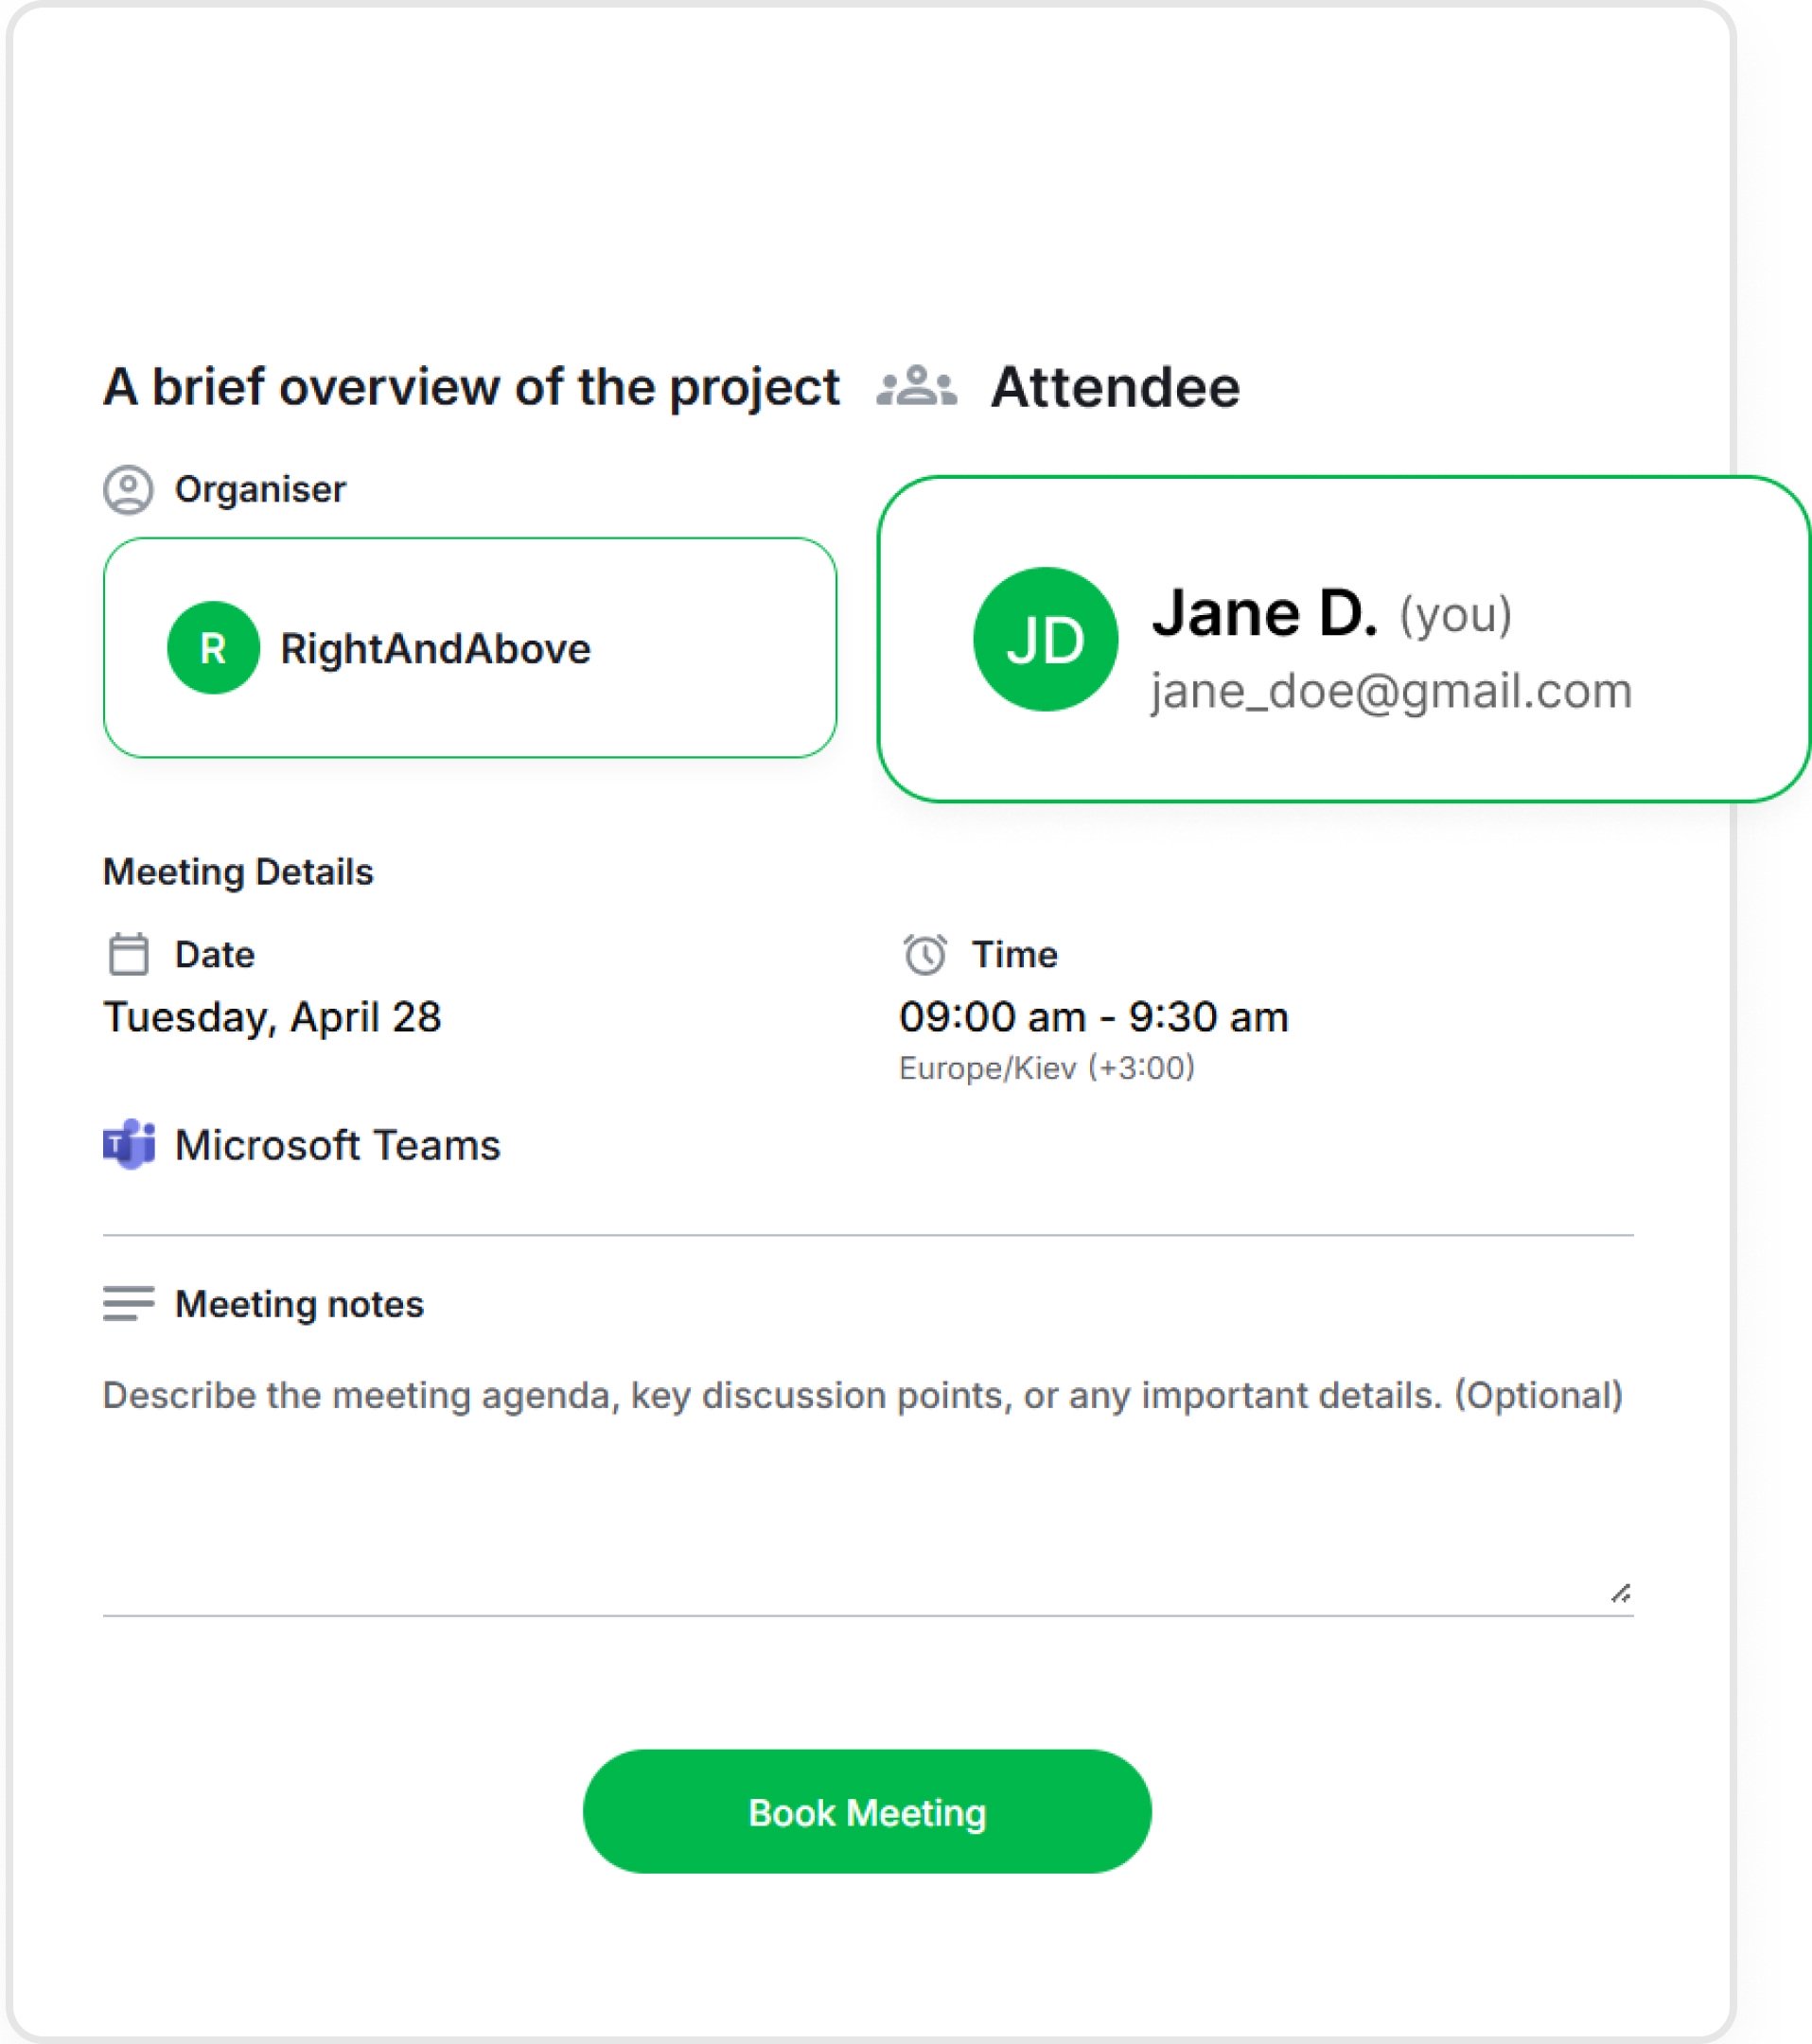Click the meeting title heading text
This screenshot has height=2044, width=1812.
pos(471,387)
